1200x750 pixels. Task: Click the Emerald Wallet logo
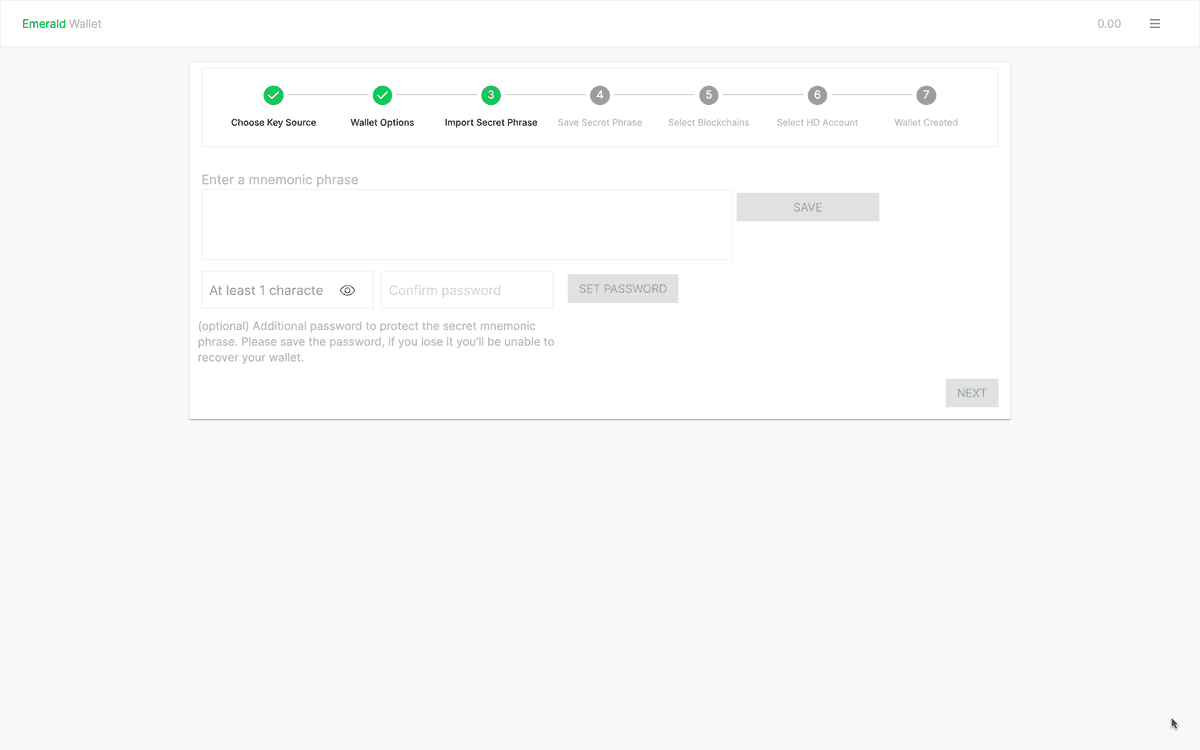(x=62, y=24)
